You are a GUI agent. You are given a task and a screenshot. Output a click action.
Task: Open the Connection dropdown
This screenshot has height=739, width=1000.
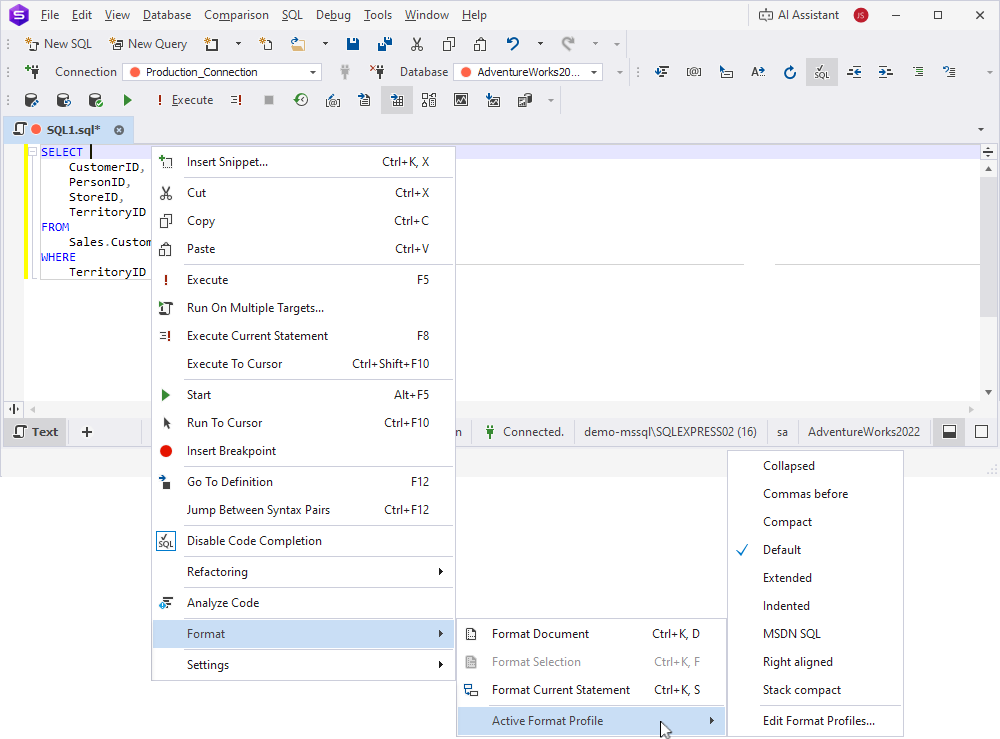[x=313, y=72]
